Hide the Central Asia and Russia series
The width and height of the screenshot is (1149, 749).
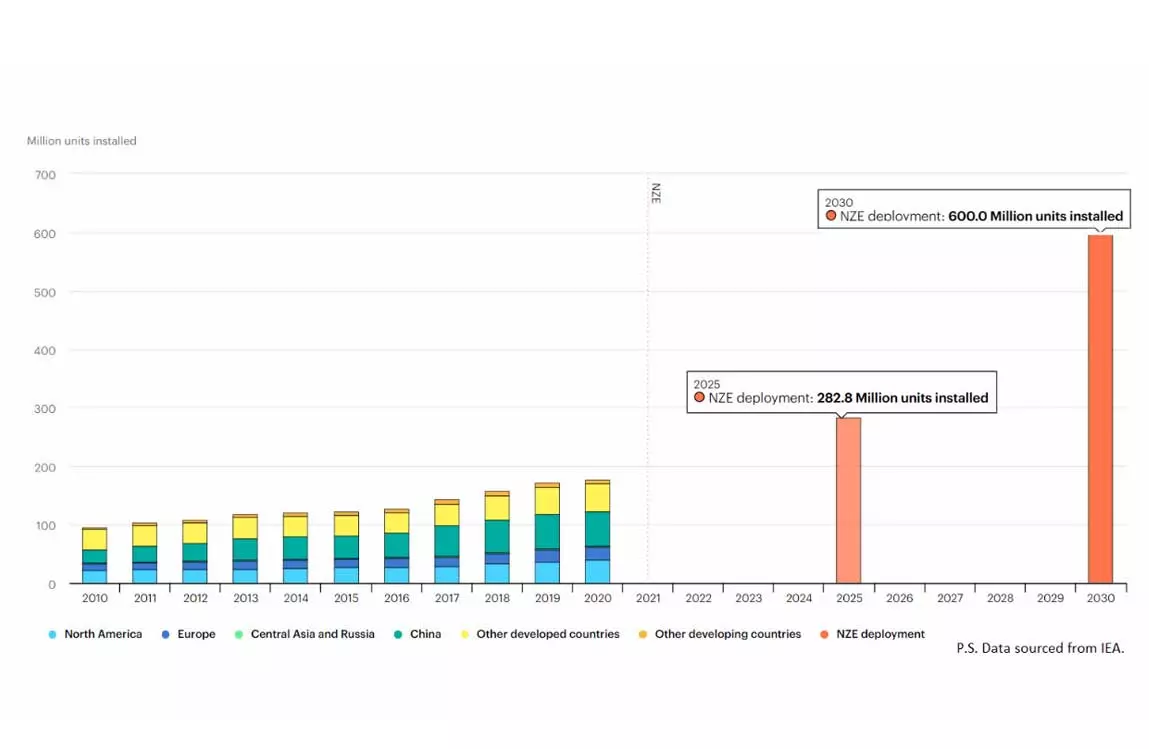304,634
